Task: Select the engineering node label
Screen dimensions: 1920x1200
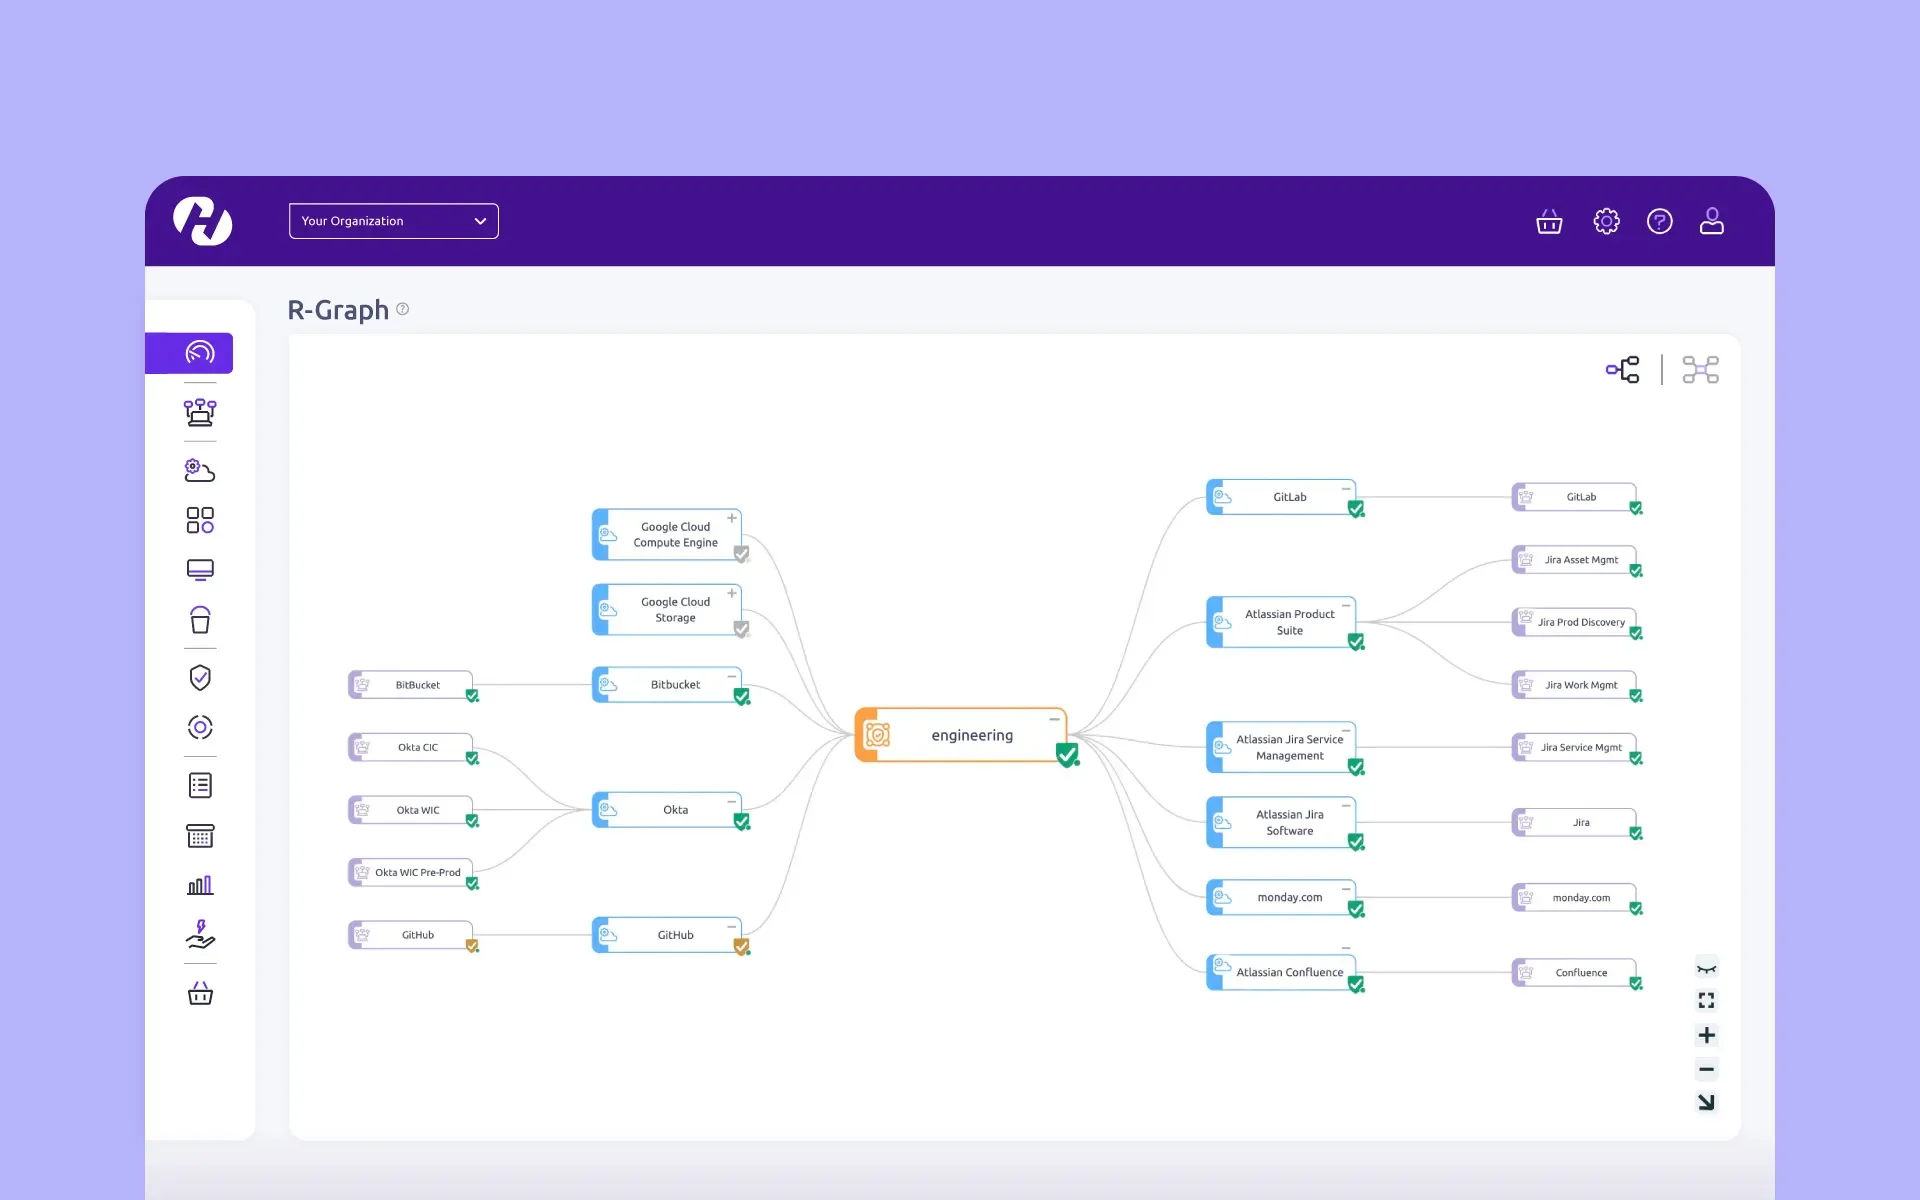Action: coord(972,735)
